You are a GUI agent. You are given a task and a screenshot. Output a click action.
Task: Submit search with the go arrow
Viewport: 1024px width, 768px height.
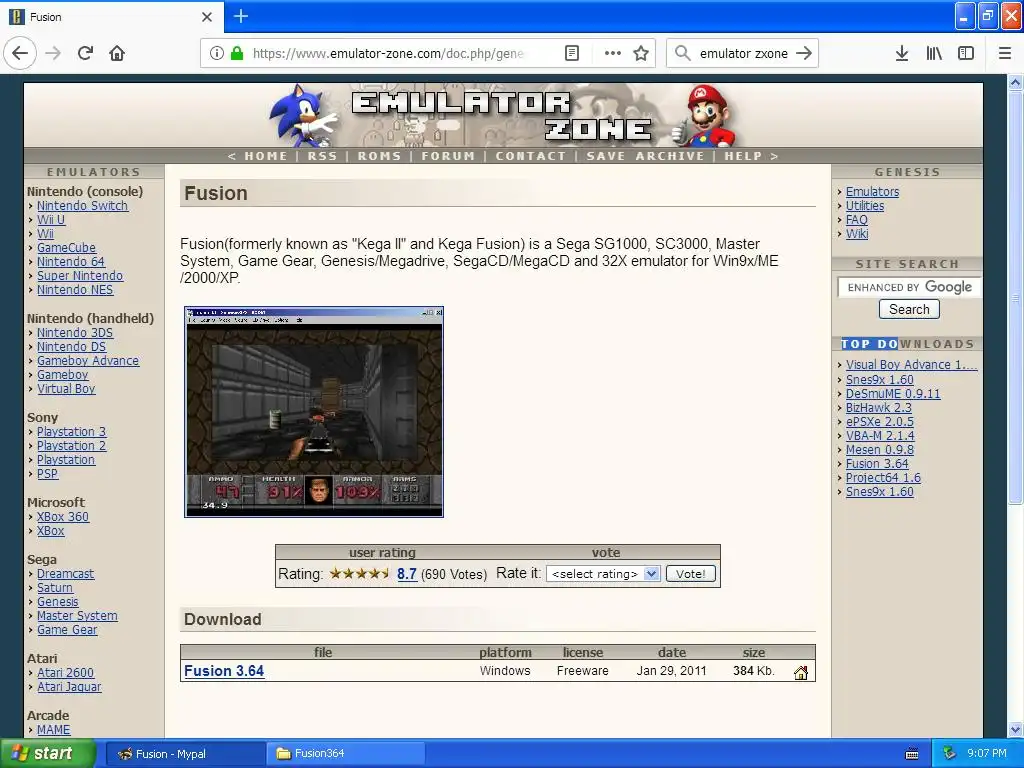coord(804,53)
